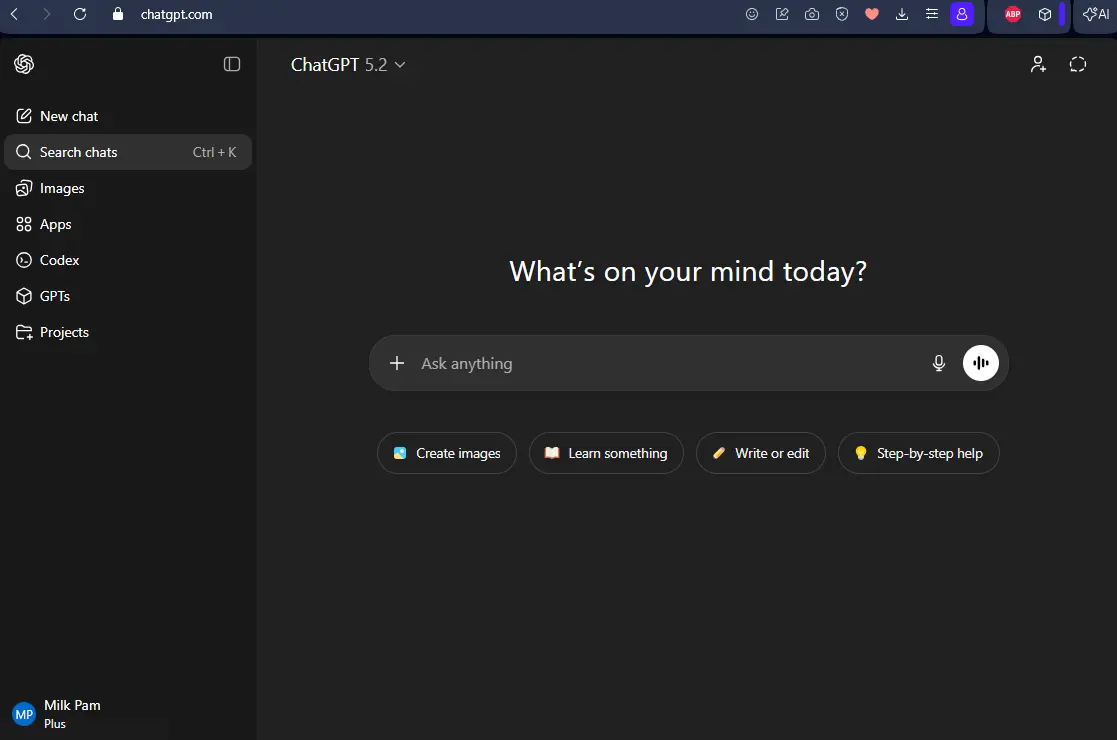Click the ChatGPT logo icon in sidebar
The height and width of the screenshot is (740, 1117).
[24, 64]
